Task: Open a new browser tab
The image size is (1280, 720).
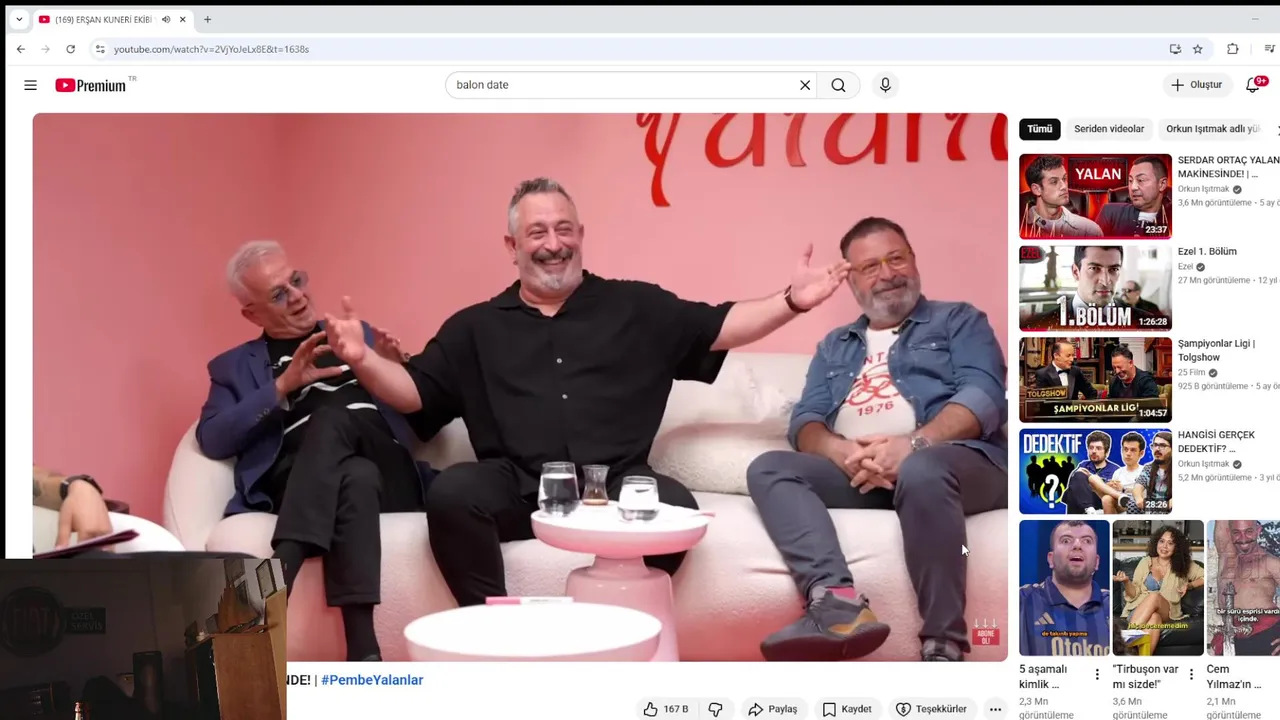Action: [207, 19]
